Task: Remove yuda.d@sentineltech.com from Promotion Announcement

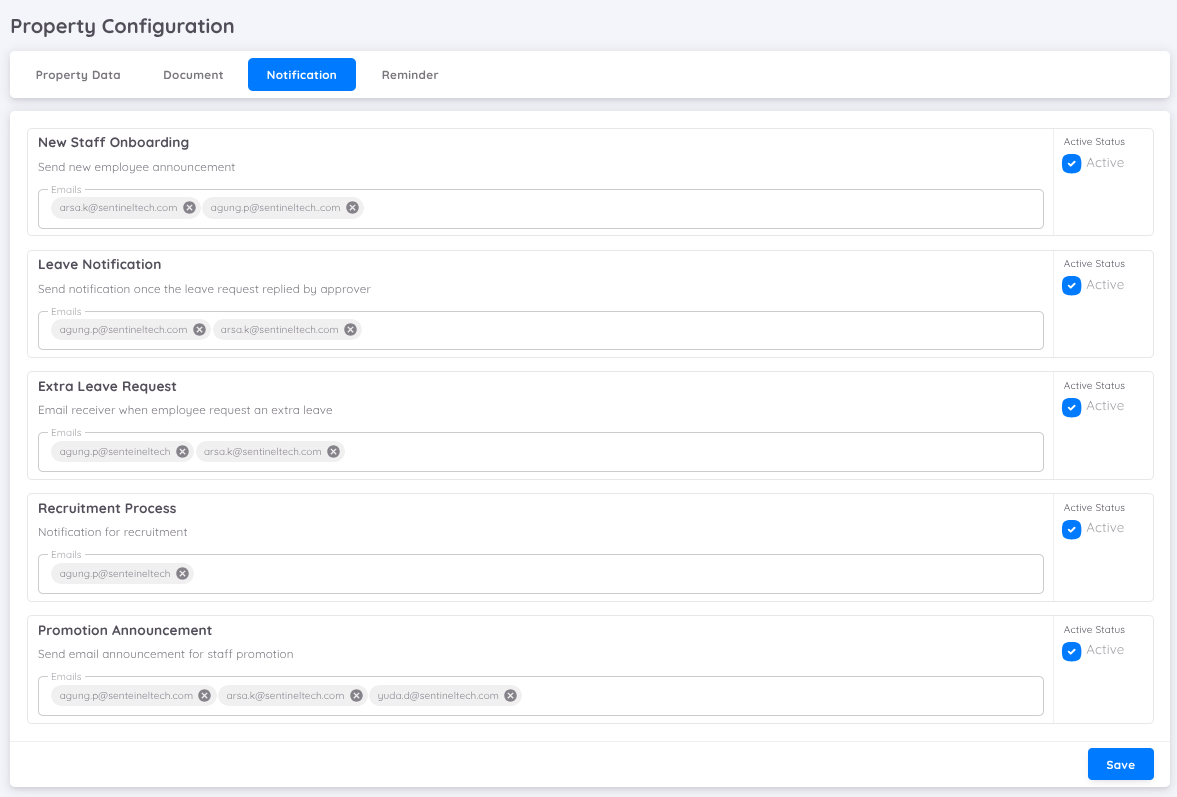Action: pos(509,695)
